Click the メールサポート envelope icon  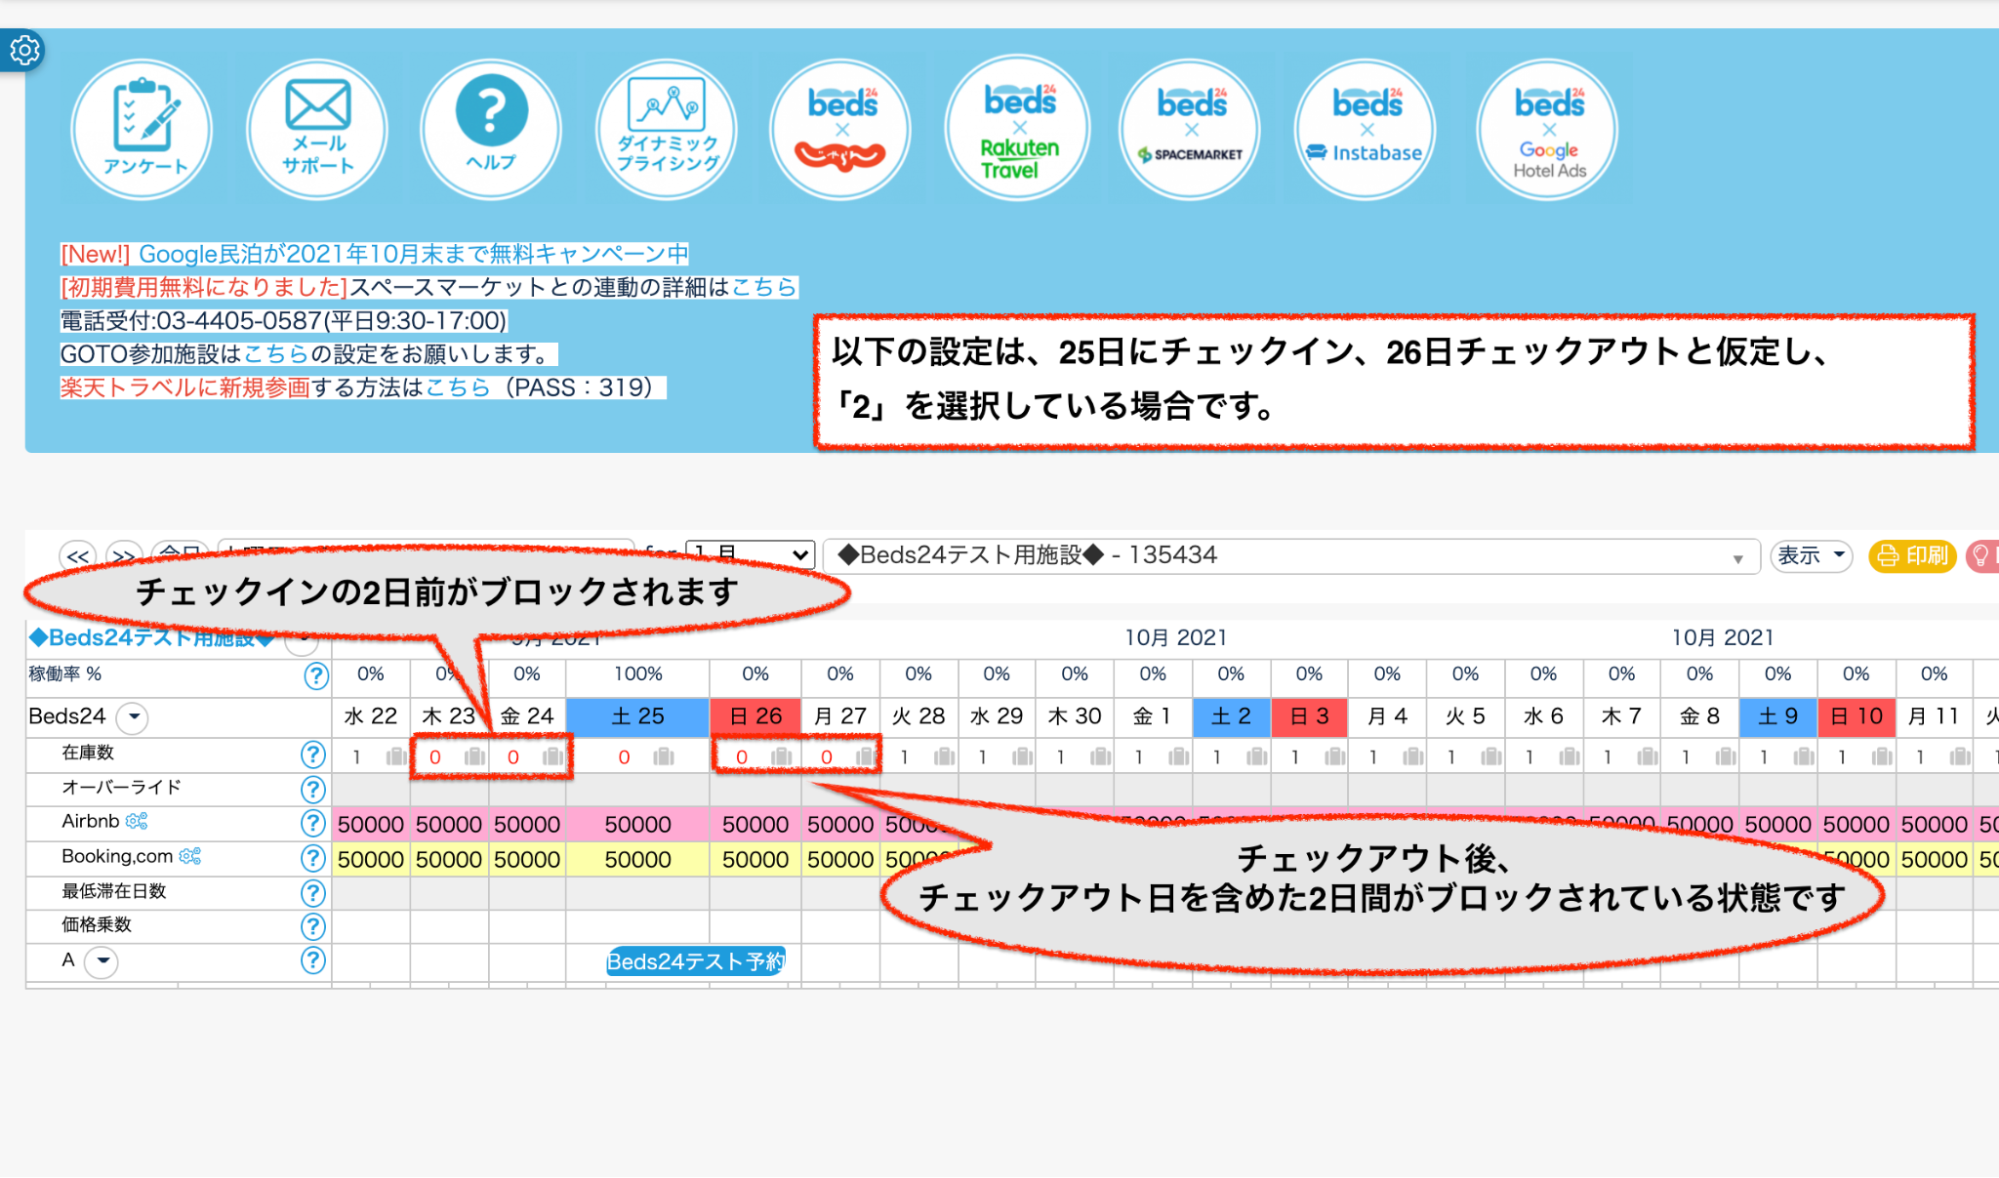[317, 130]
